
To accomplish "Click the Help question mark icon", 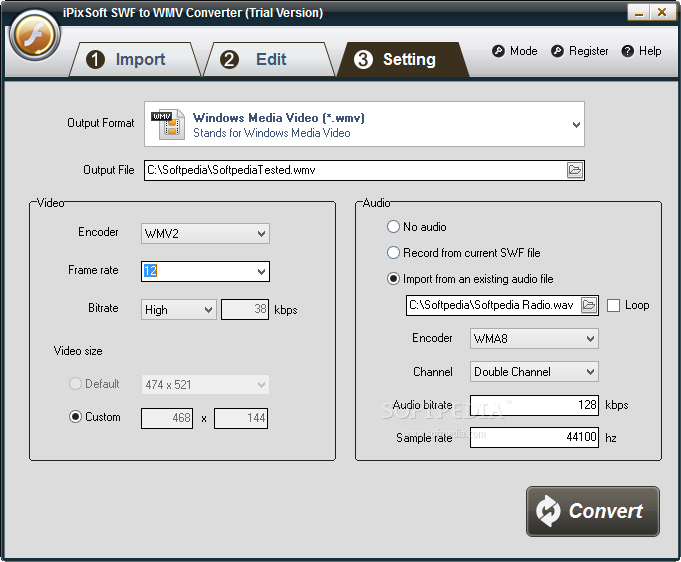I will (x=628, y=51).
